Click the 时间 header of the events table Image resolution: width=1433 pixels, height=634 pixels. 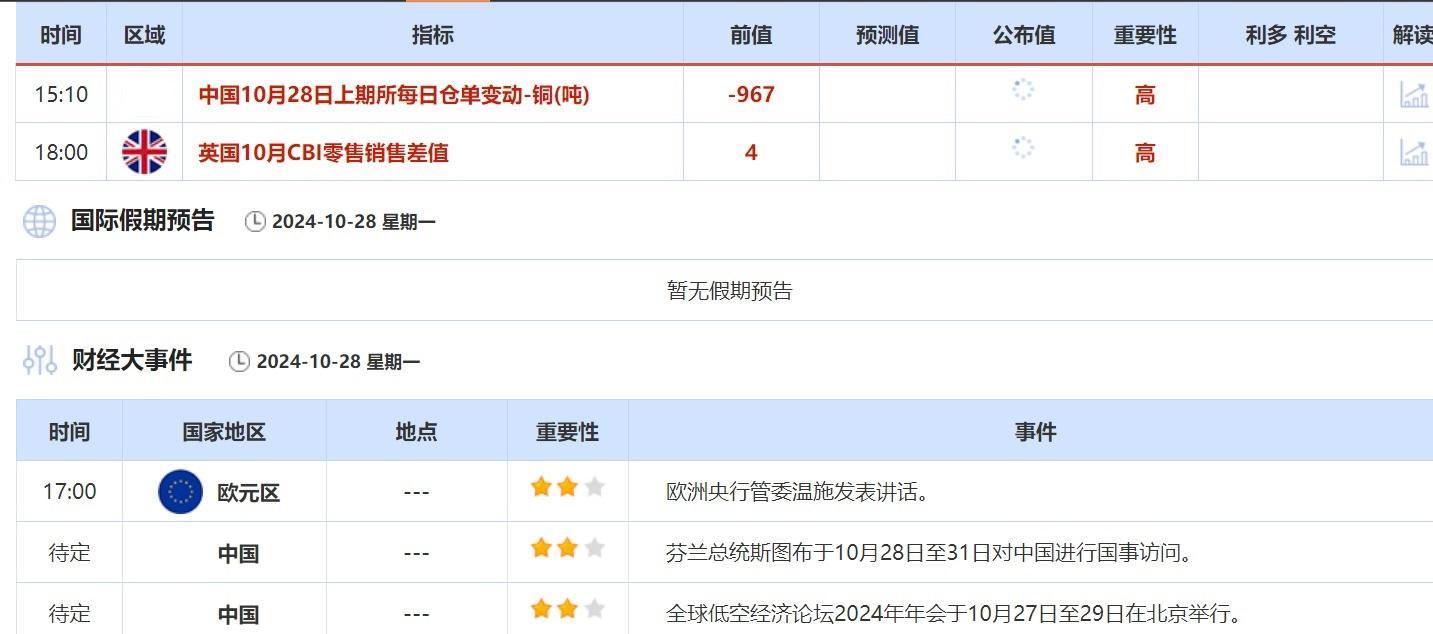pos(70,430)
